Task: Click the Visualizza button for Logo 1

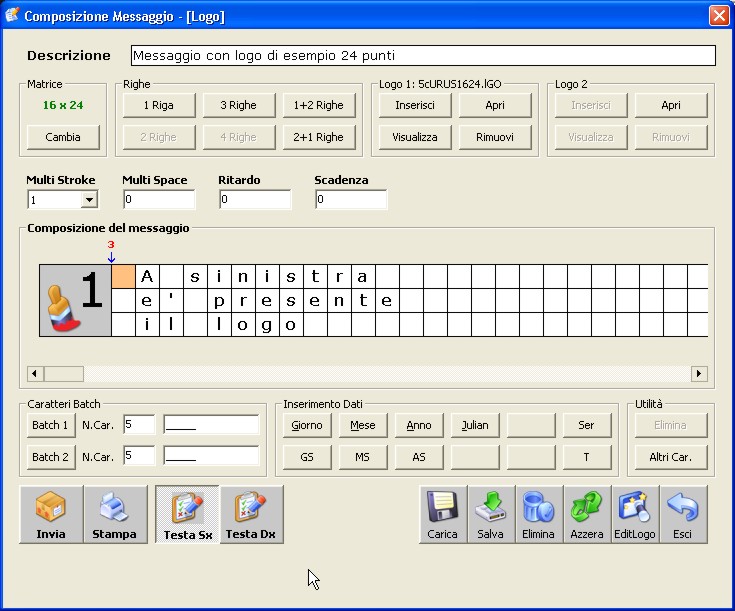Action: pos(415,137)
